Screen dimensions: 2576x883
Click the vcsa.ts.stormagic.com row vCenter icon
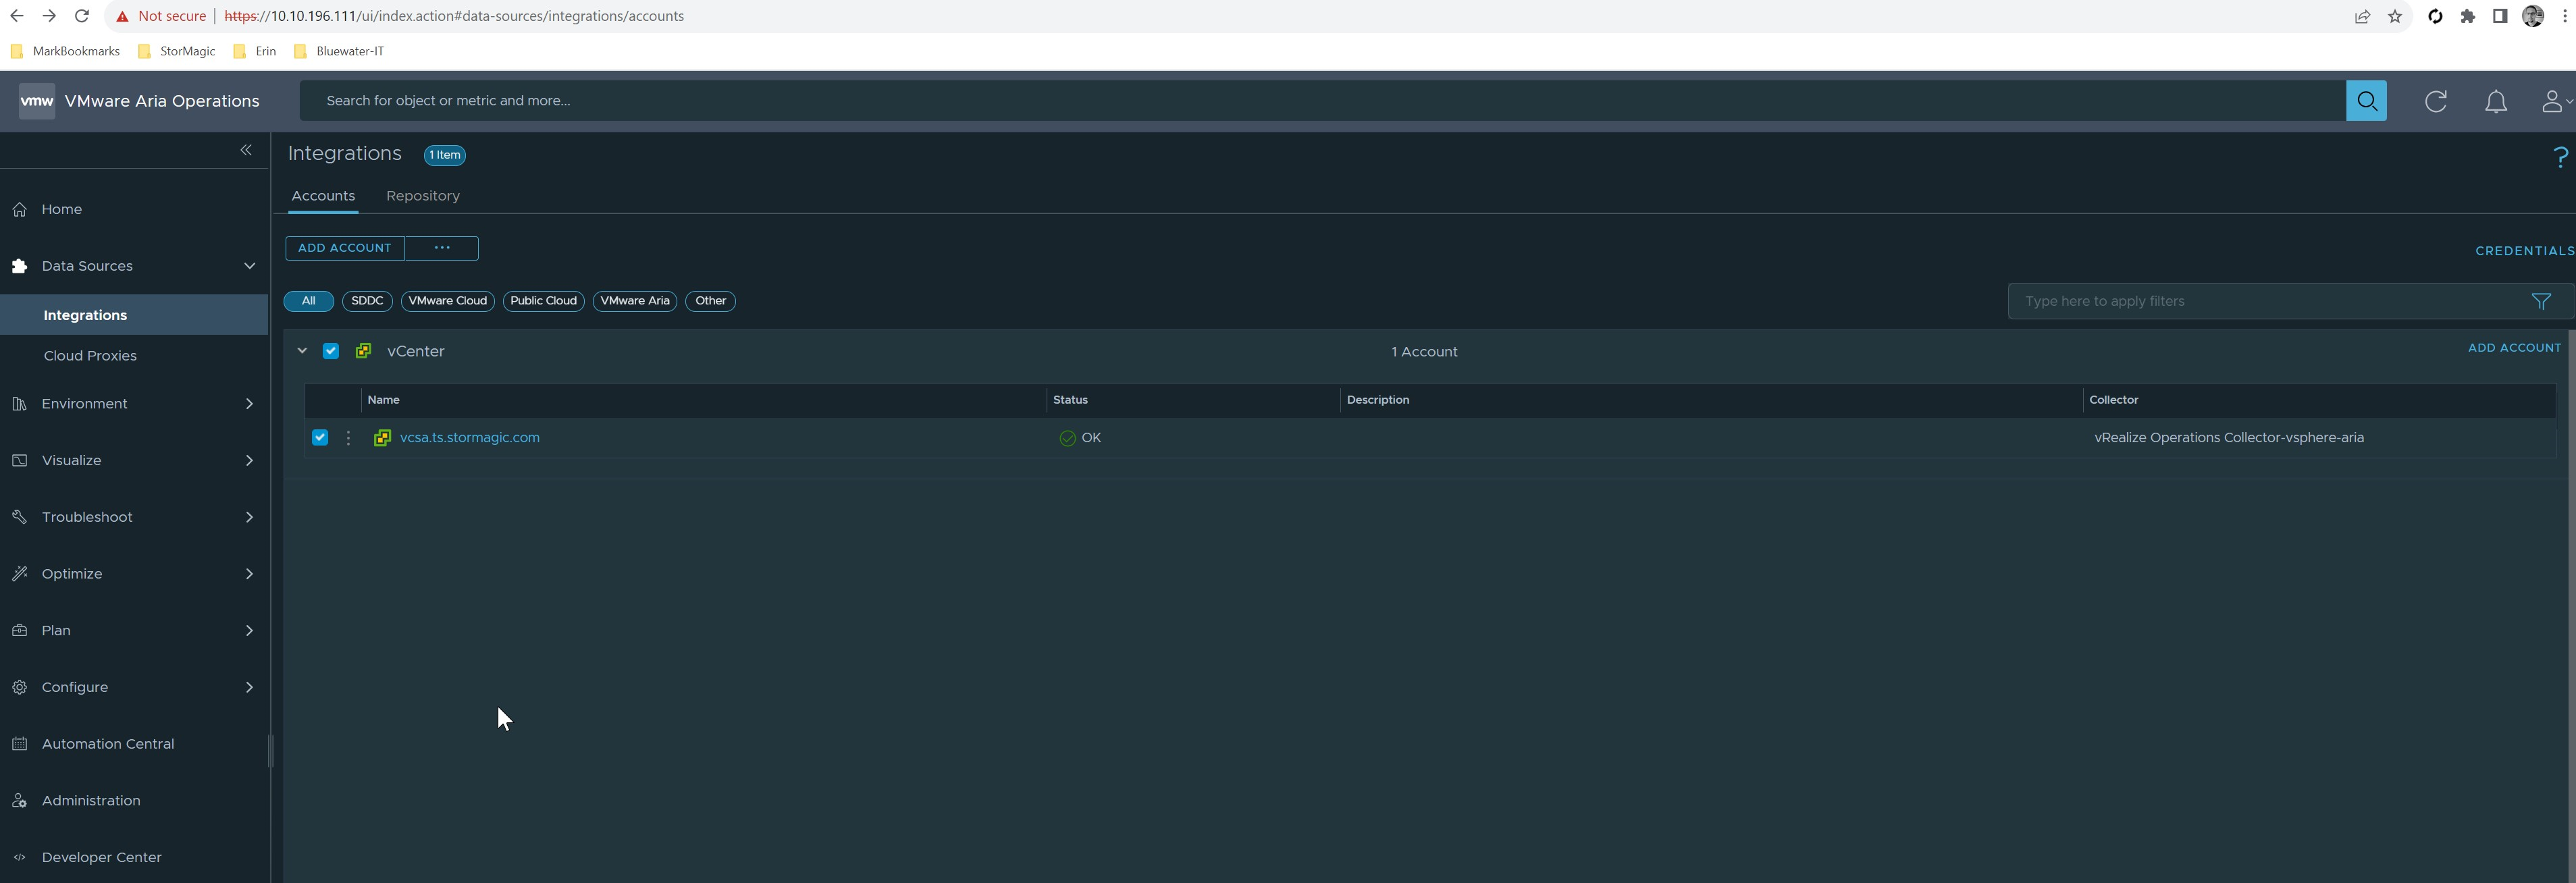(382, 438)
